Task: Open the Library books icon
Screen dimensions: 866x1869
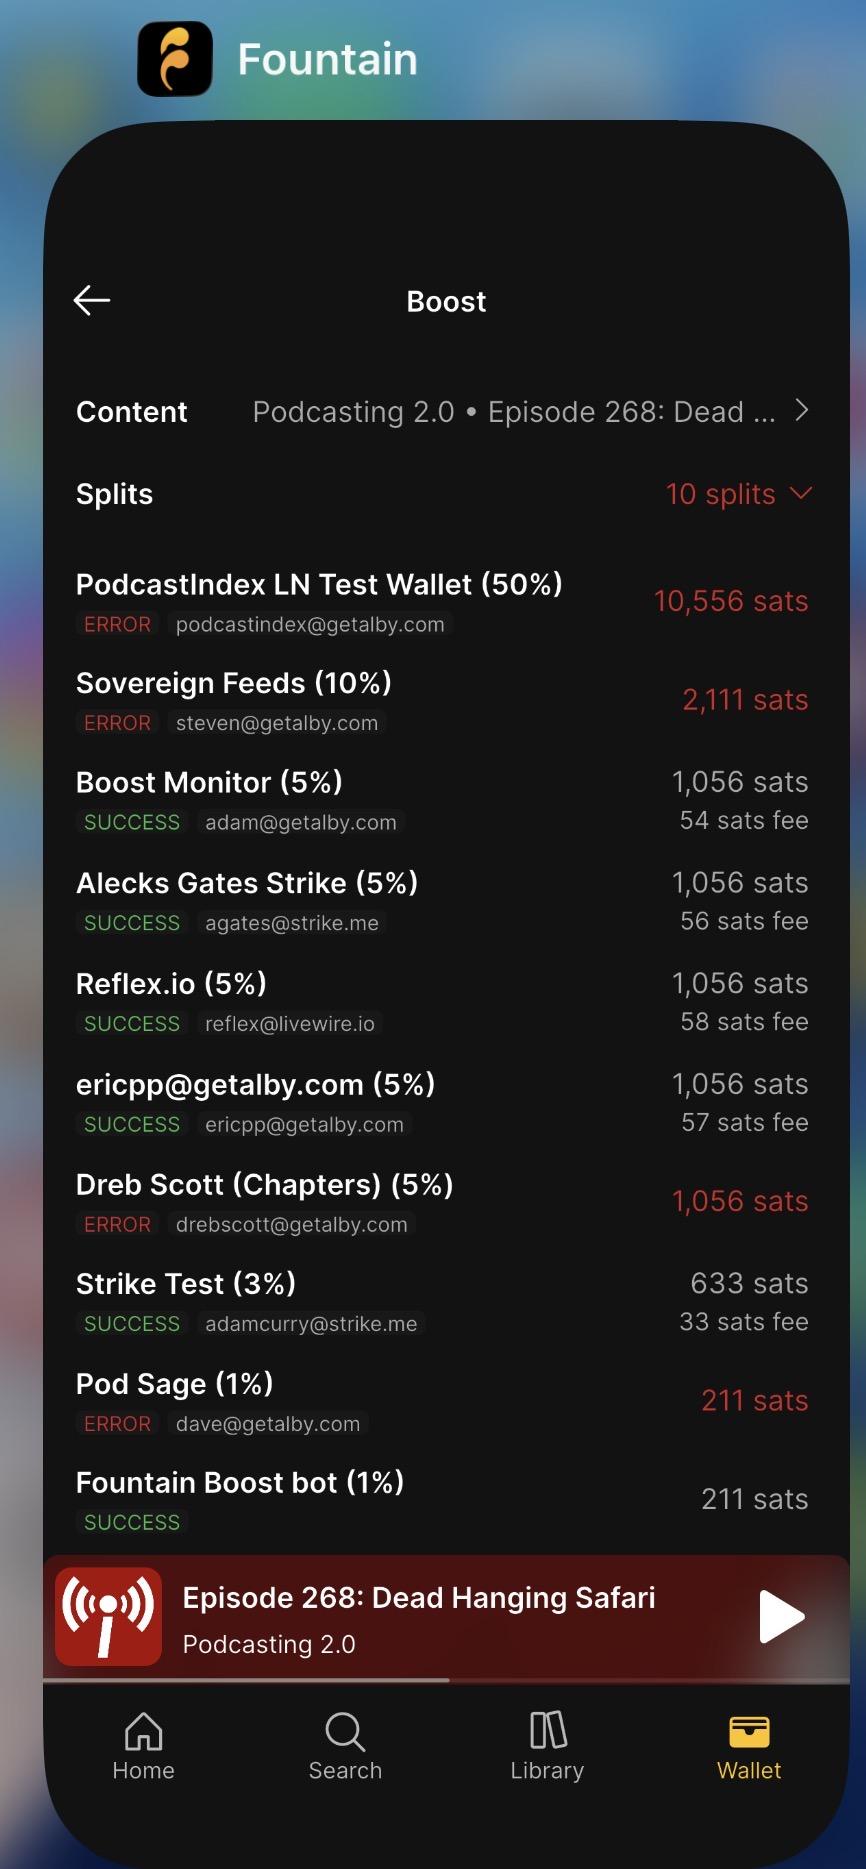Action: point(547,1731)
